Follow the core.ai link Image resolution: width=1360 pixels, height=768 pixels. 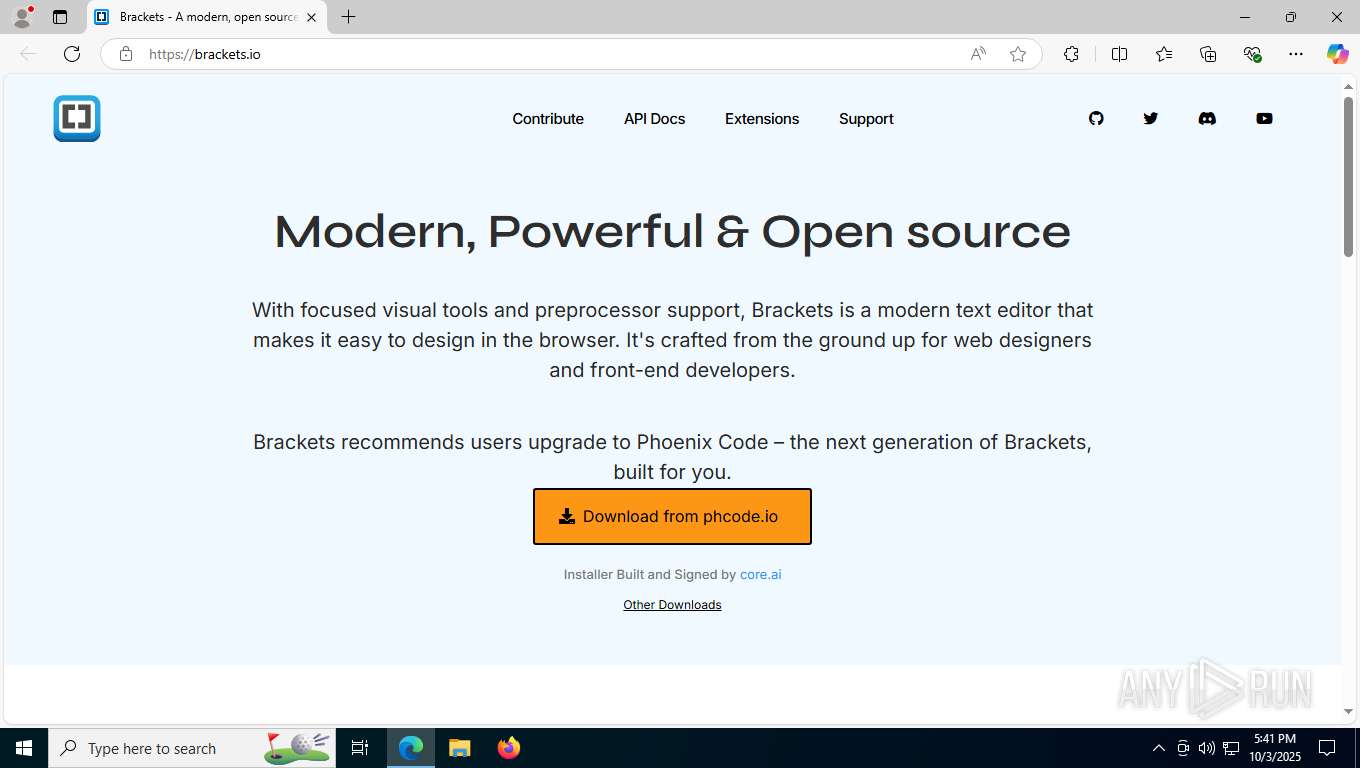[760, 574]
